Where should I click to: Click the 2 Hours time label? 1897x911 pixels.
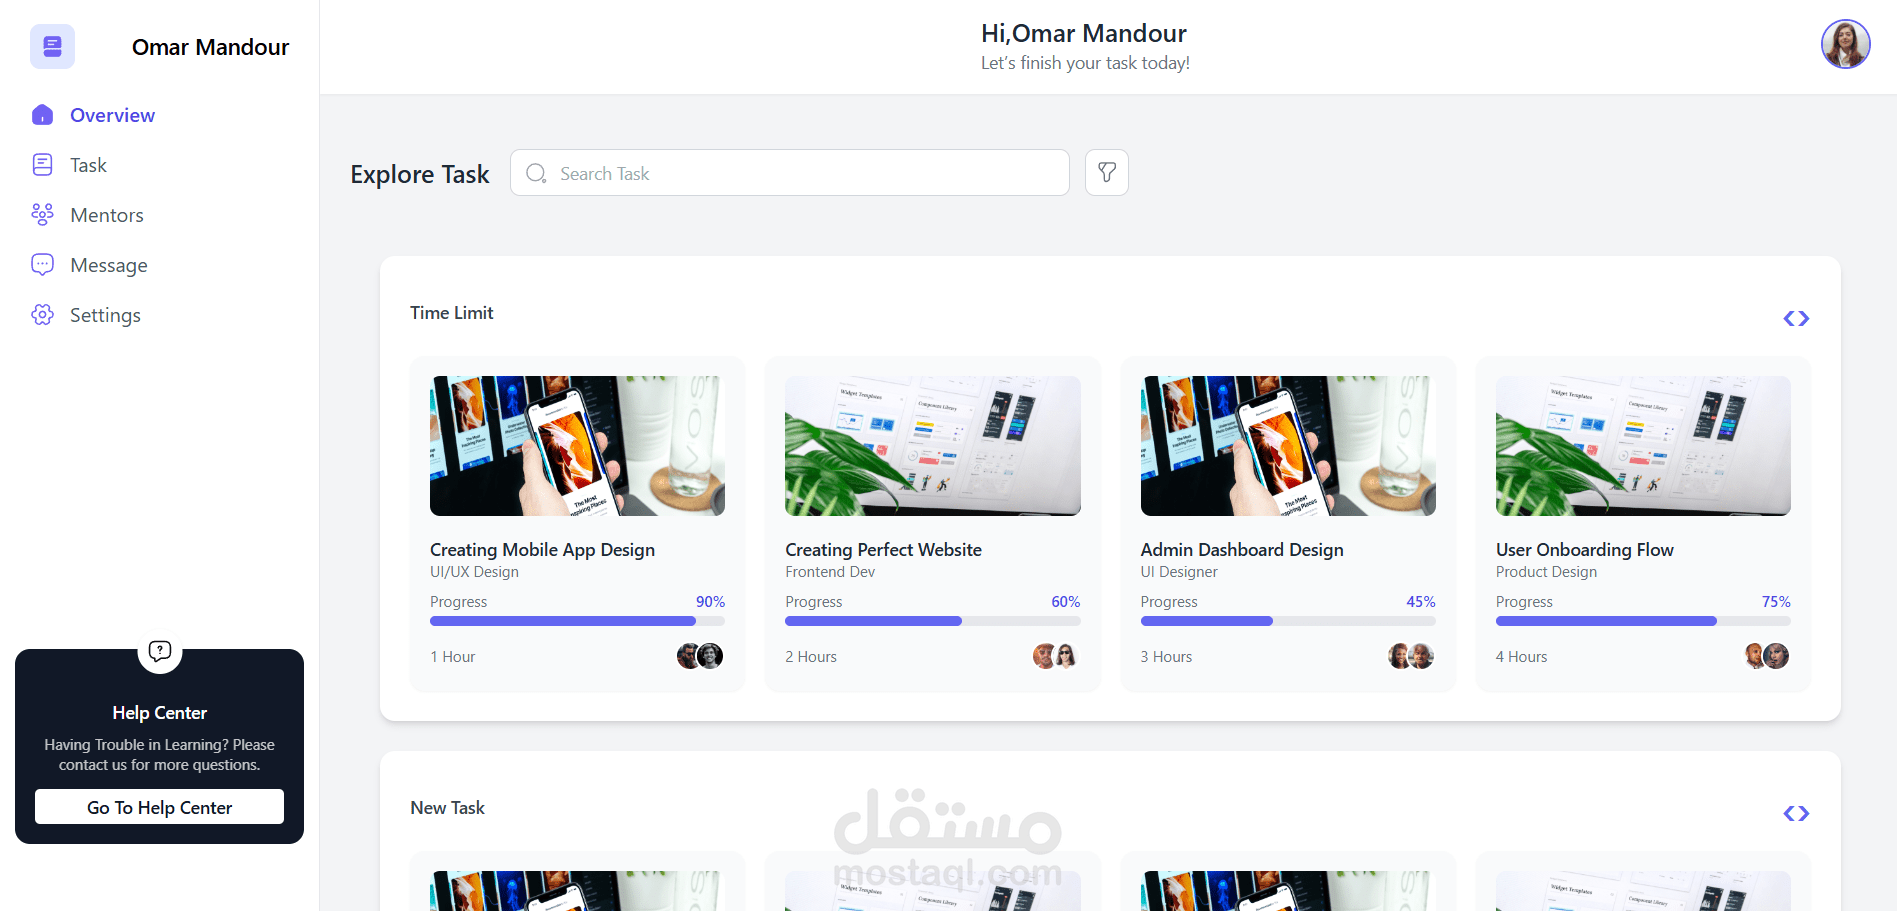coord(811,657)
